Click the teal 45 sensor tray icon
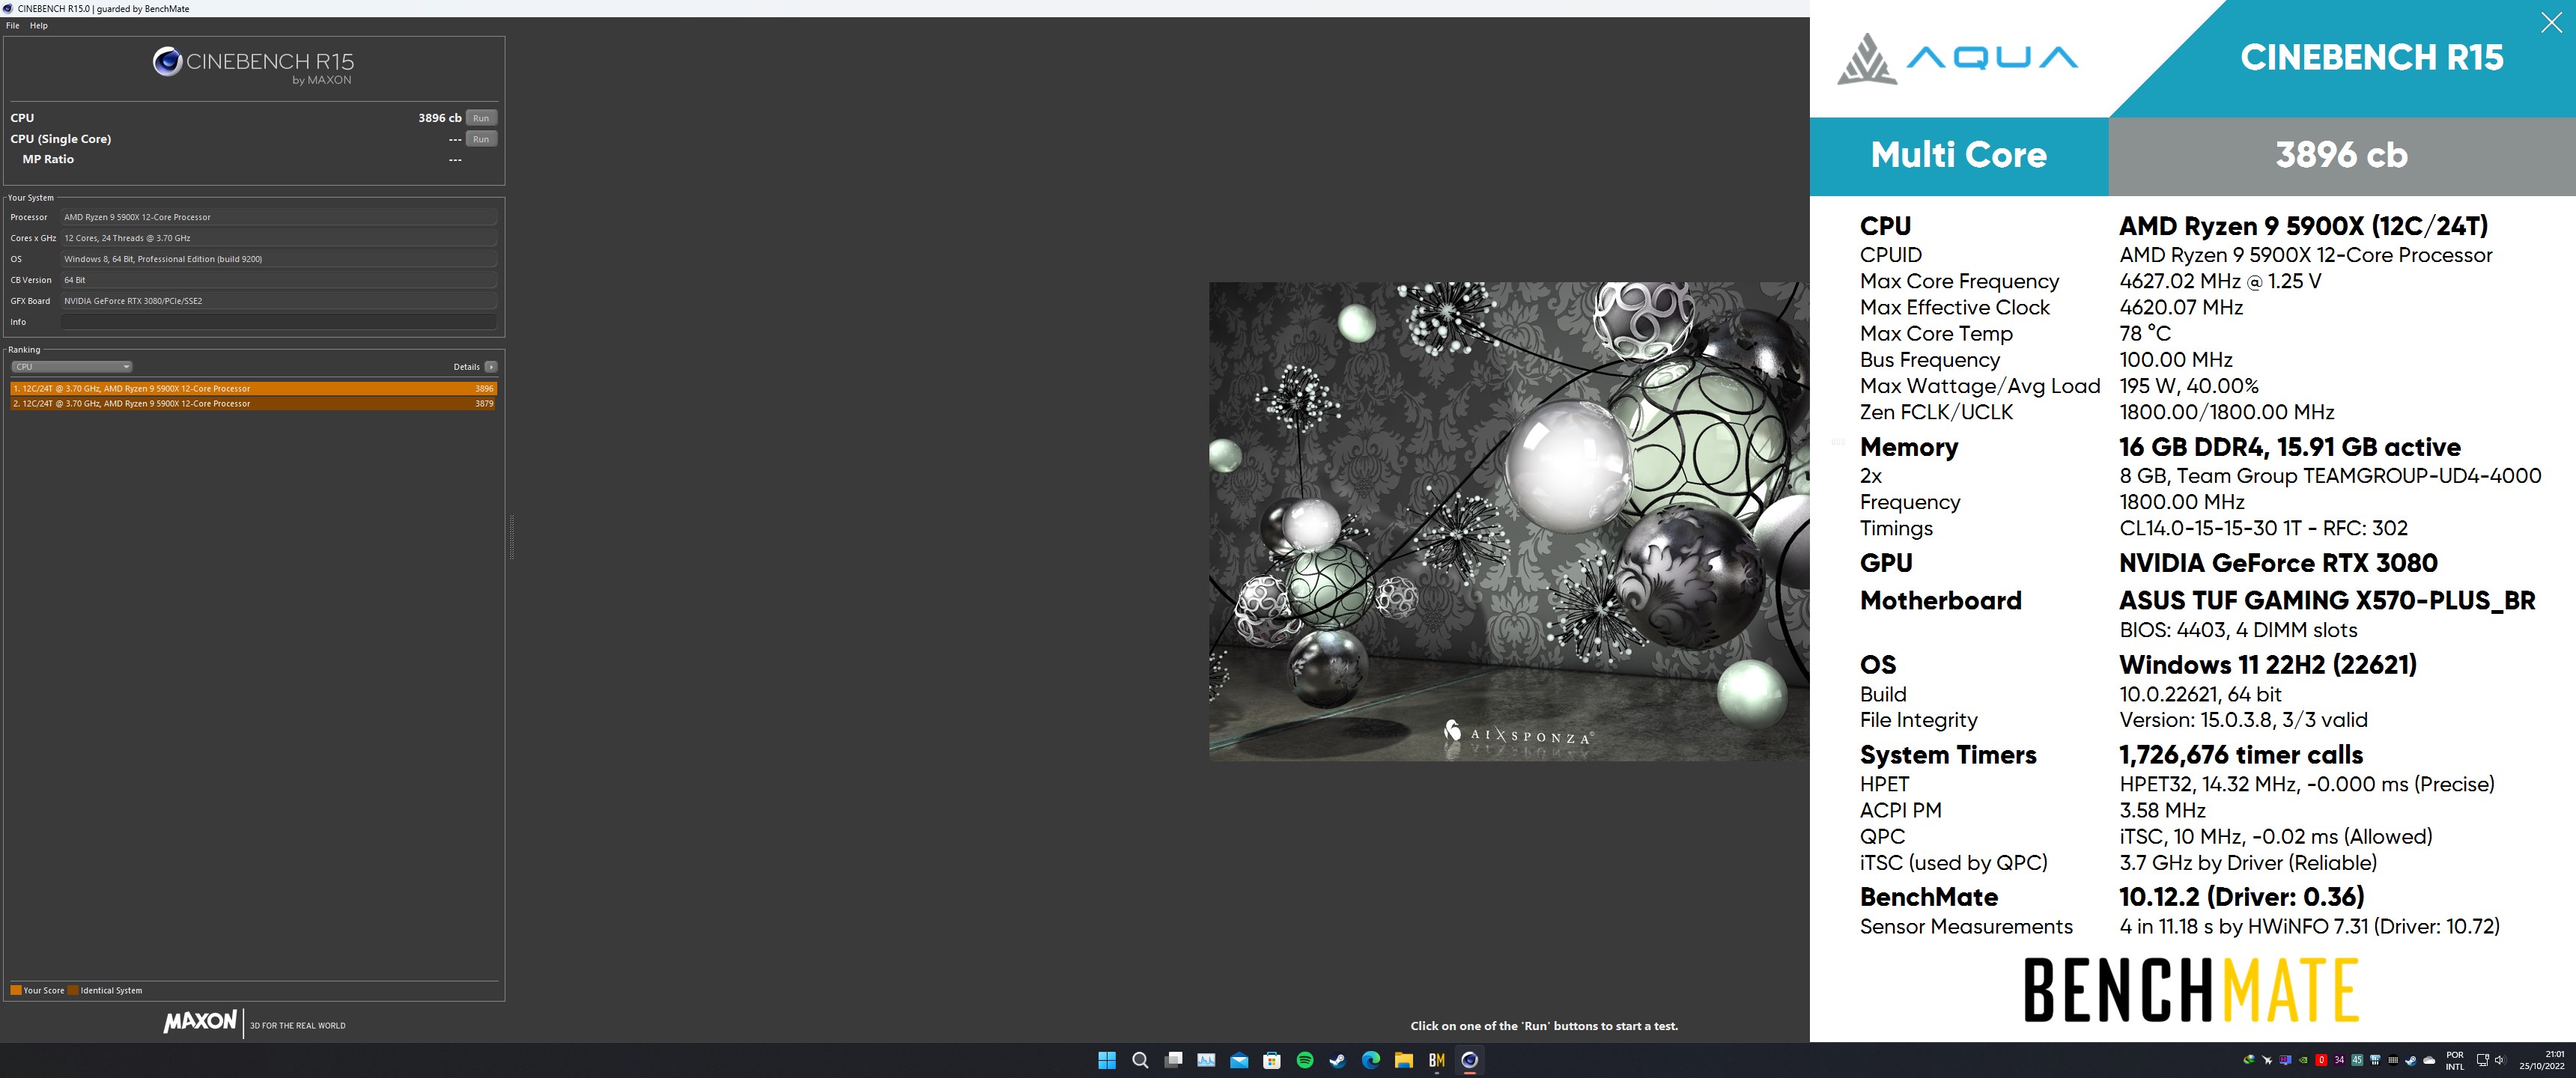This screenshot has width=2576, height=1078. pyautogui.click(x=2358, y=1060)
